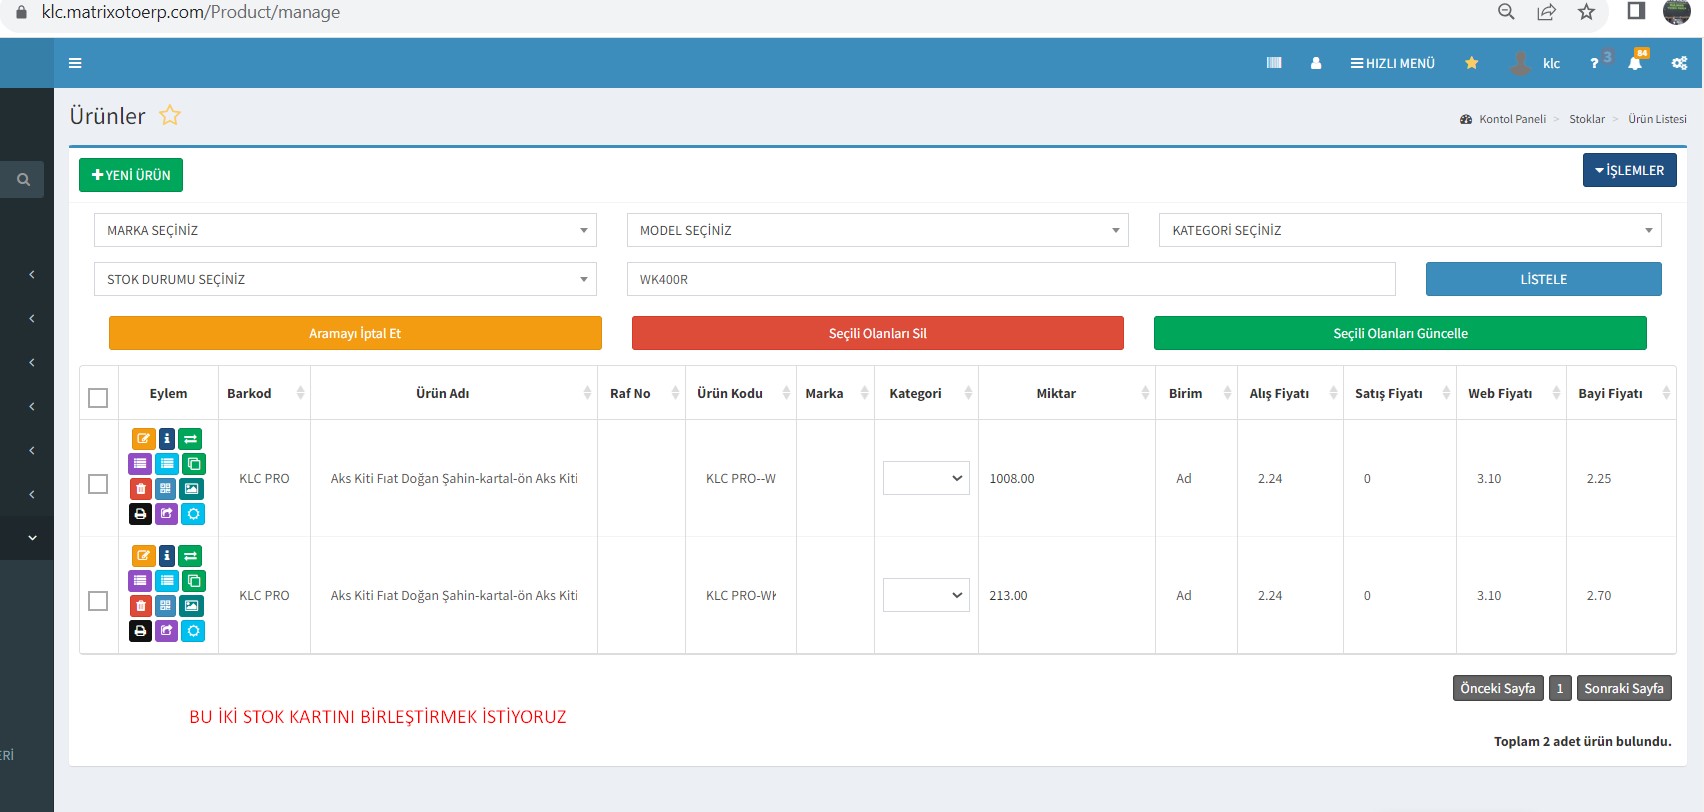Viewport: 1704px width, 812px height.
Task: Click the black print icon in the second row
Action: pos(141,631)
